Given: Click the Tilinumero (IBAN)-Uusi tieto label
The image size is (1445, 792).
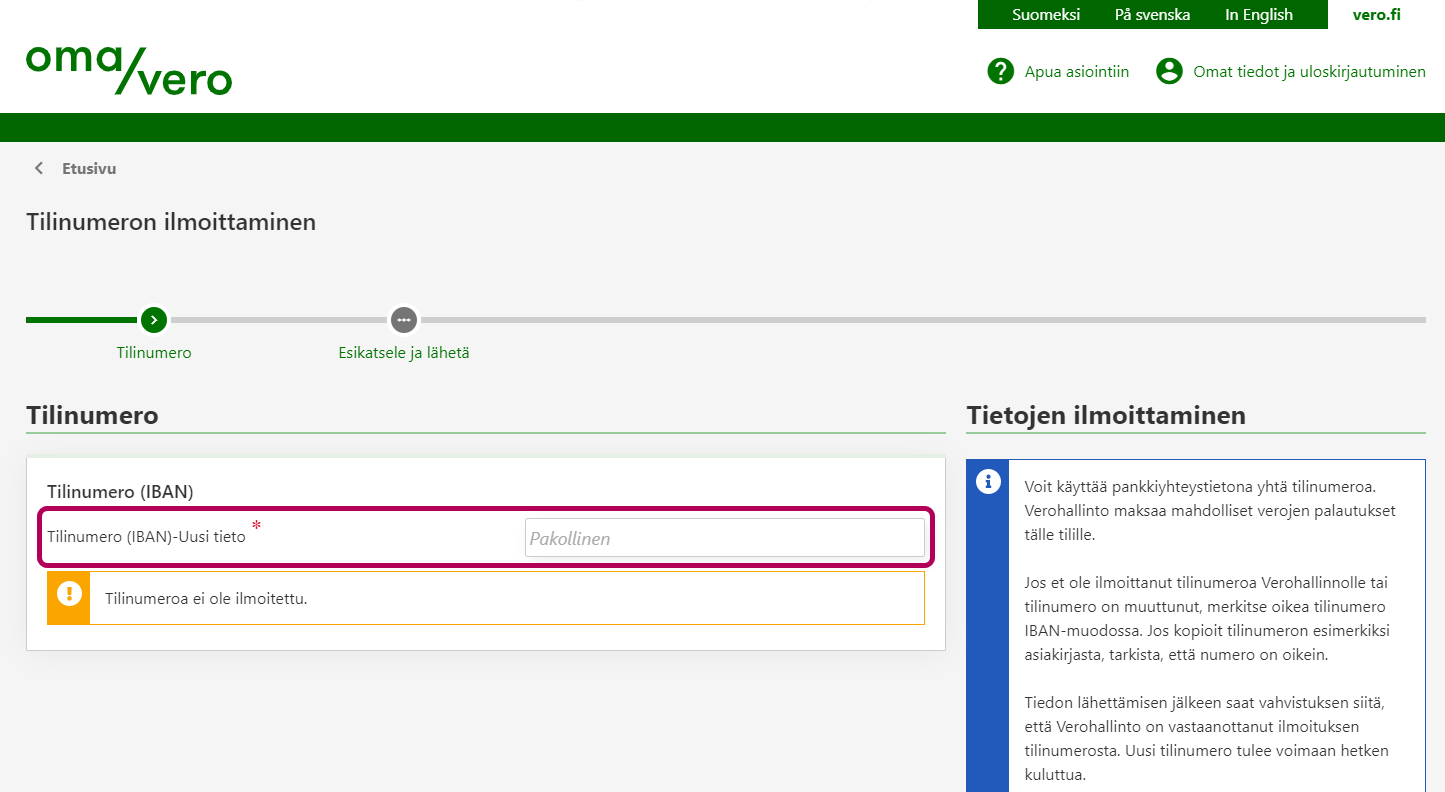Looking at the screenshot, I should (146, 536).
